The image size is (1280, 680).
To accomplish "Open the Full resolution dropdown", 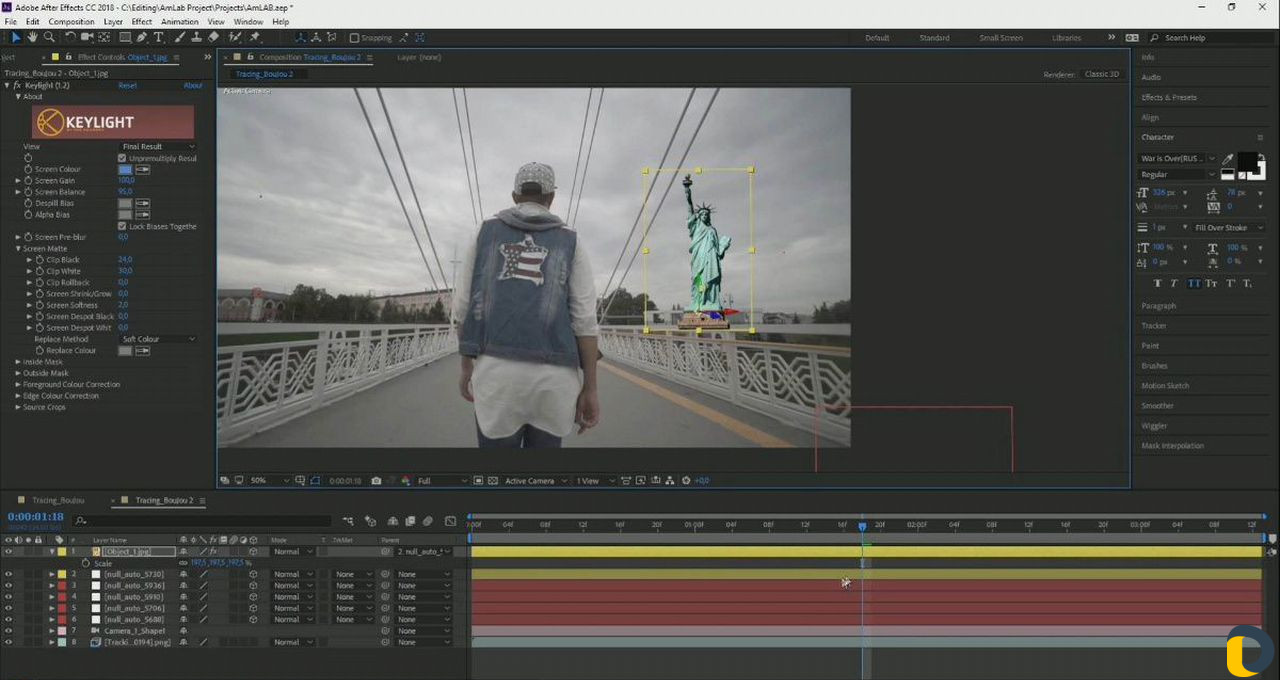I will tap(441, 481).
